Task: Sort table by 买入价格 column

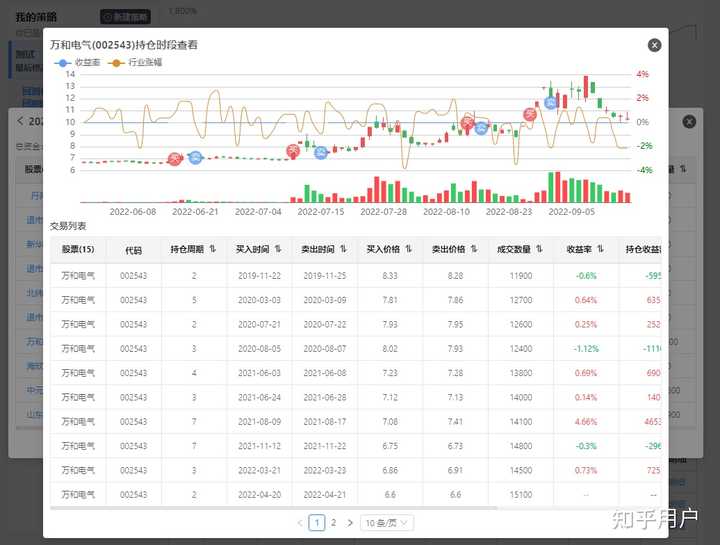Action: tap(408, 249)
